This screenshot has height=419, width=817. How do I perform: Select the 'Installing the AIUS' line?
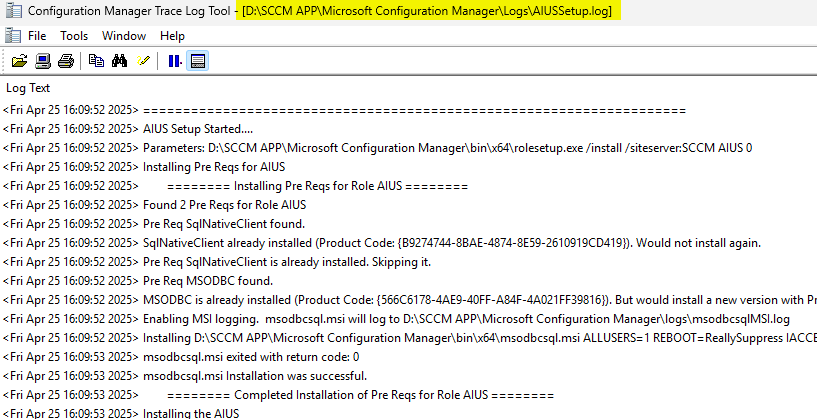[x=408, y=412]
